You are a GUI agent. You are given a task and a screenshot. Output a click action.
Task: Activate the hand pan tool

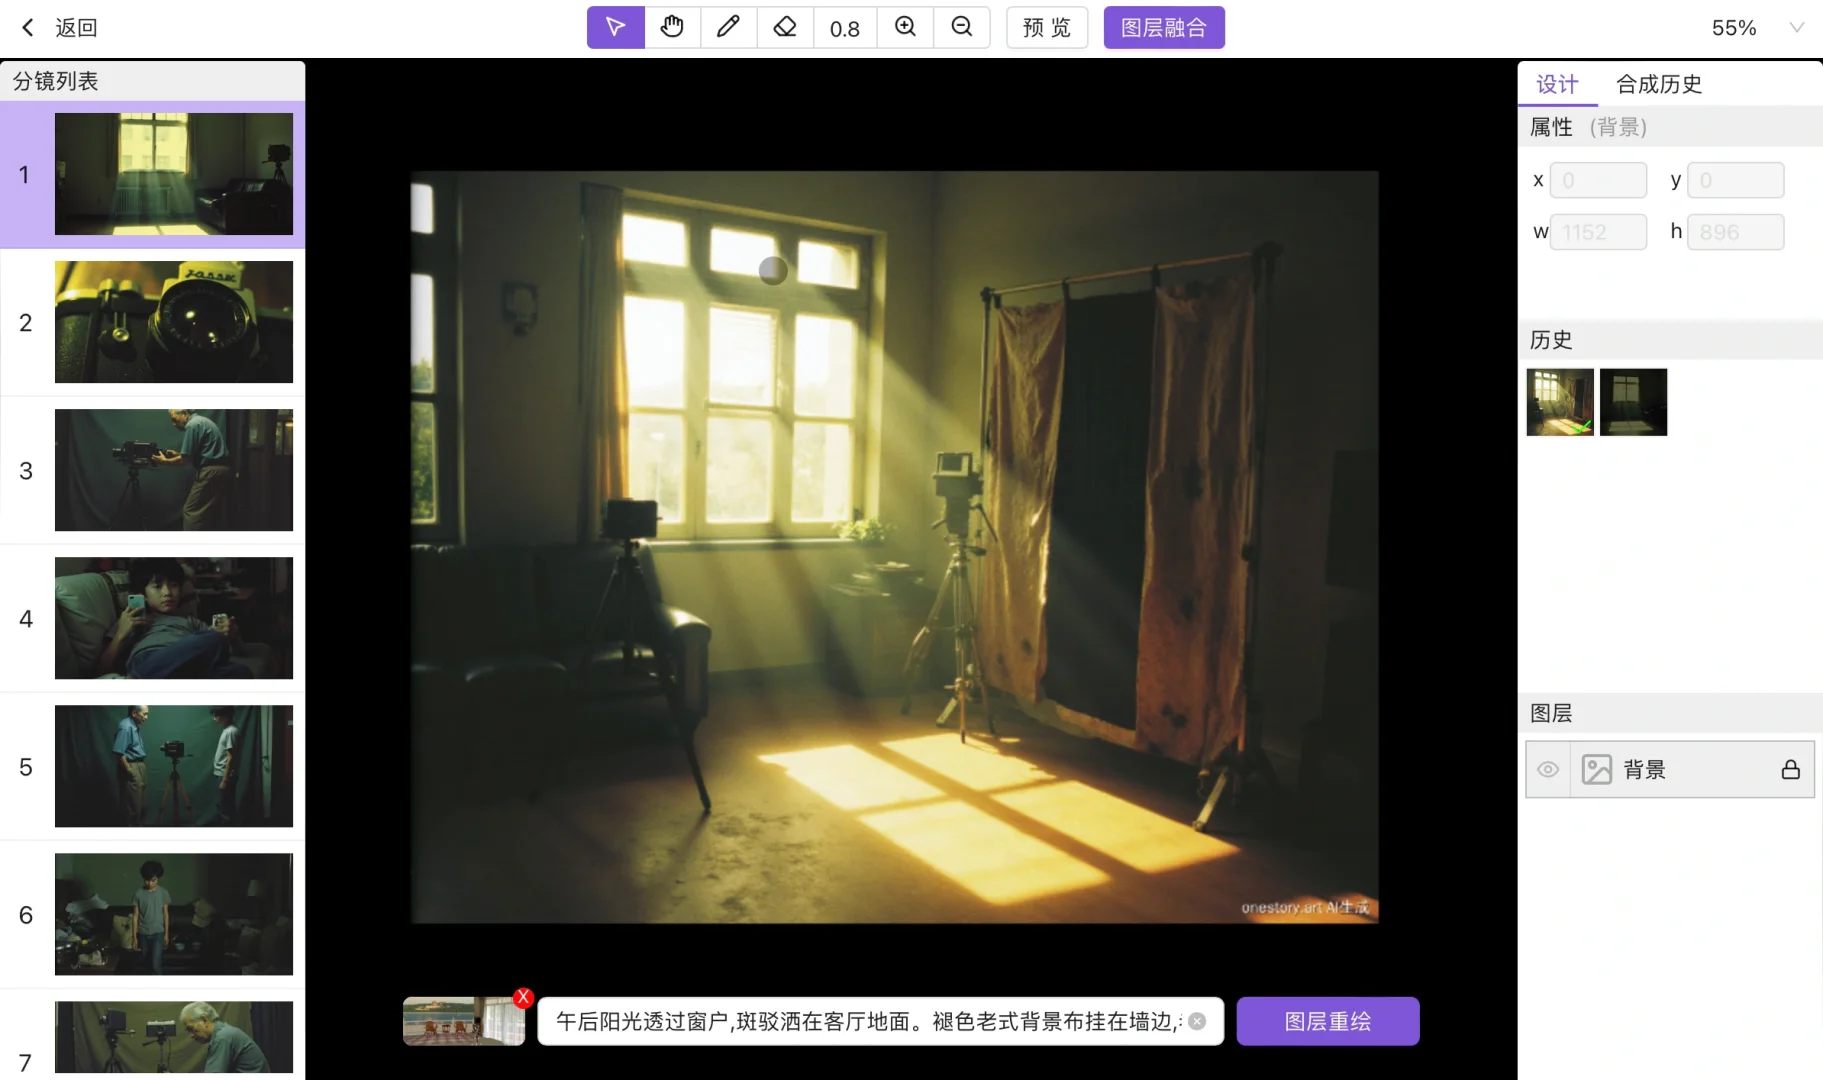coord(671,27)
